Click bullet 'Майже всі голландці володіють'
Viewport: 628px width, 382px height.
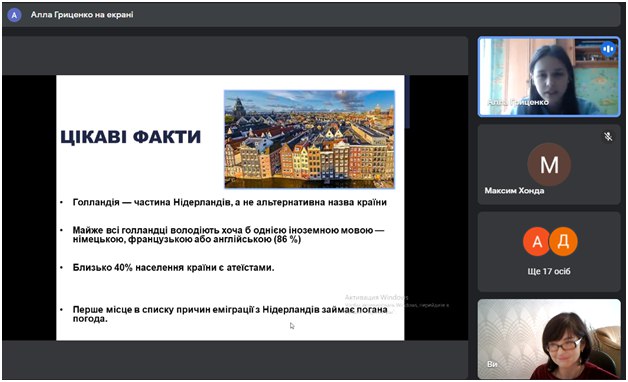[x=228, y=235]
